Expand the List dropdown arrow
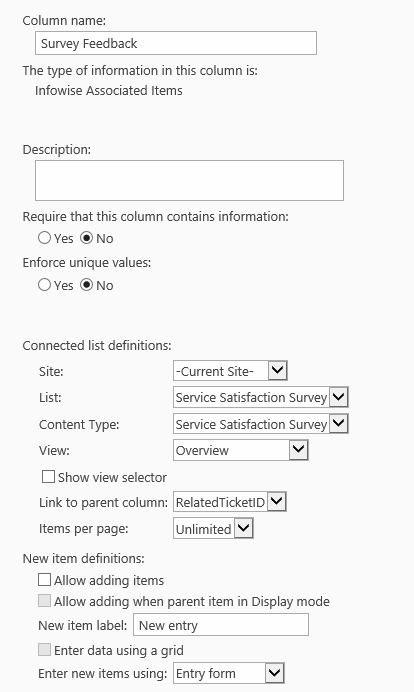 (339, 397)
